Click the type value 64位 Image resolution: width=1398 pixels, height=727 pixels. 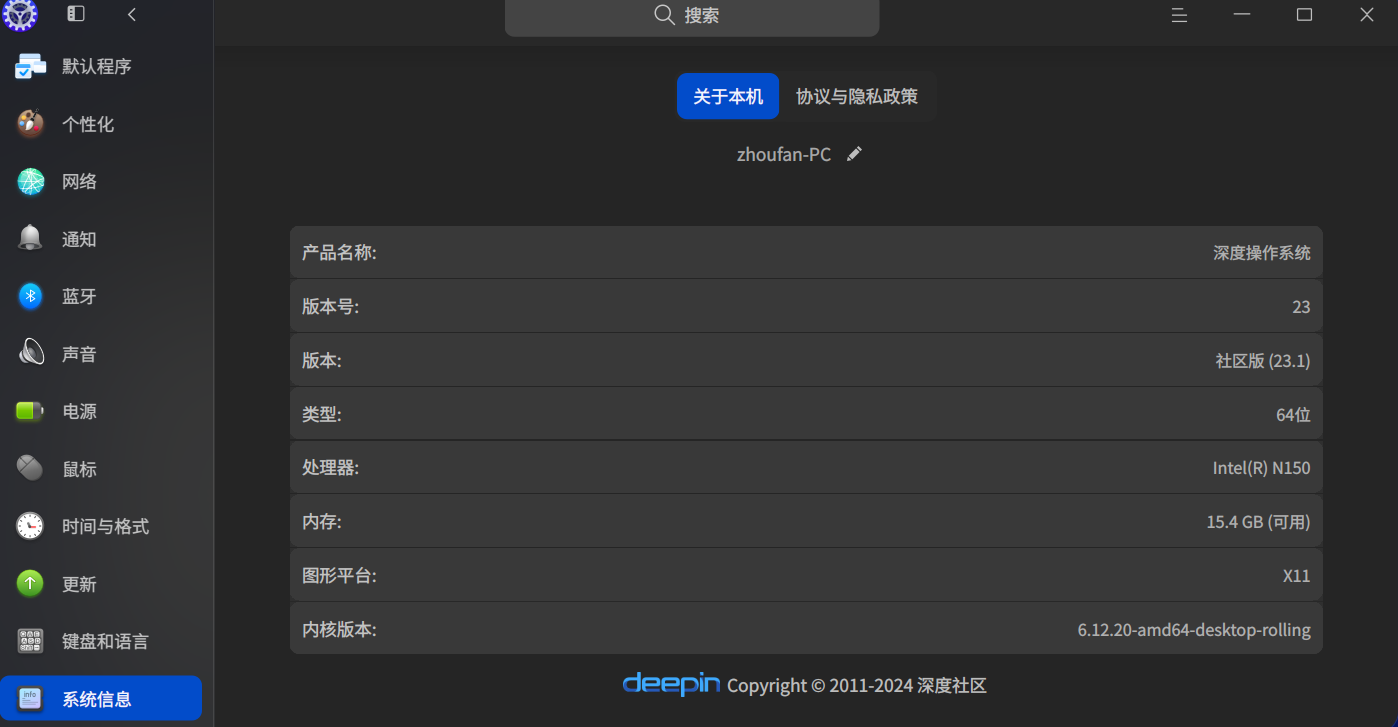1293,414
